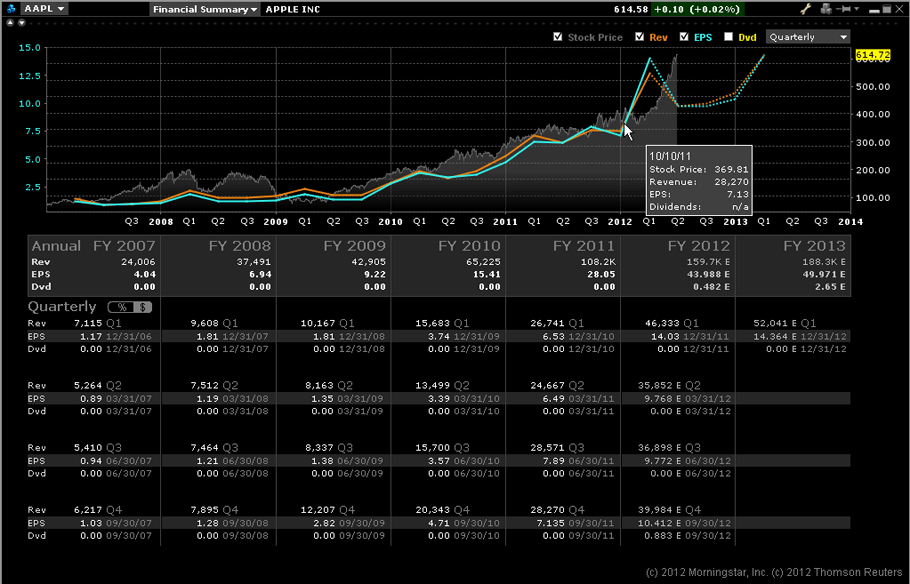Click the 159.7K E revenue estimate

(708, 262)
